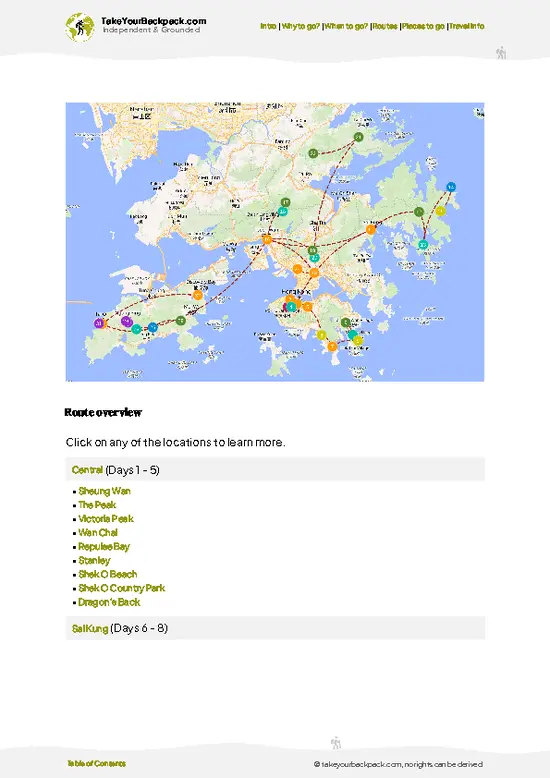The height and width of the screenshot is (778, 550).
Task: Open the 'Places to go' header link
Action: [423, 26]
